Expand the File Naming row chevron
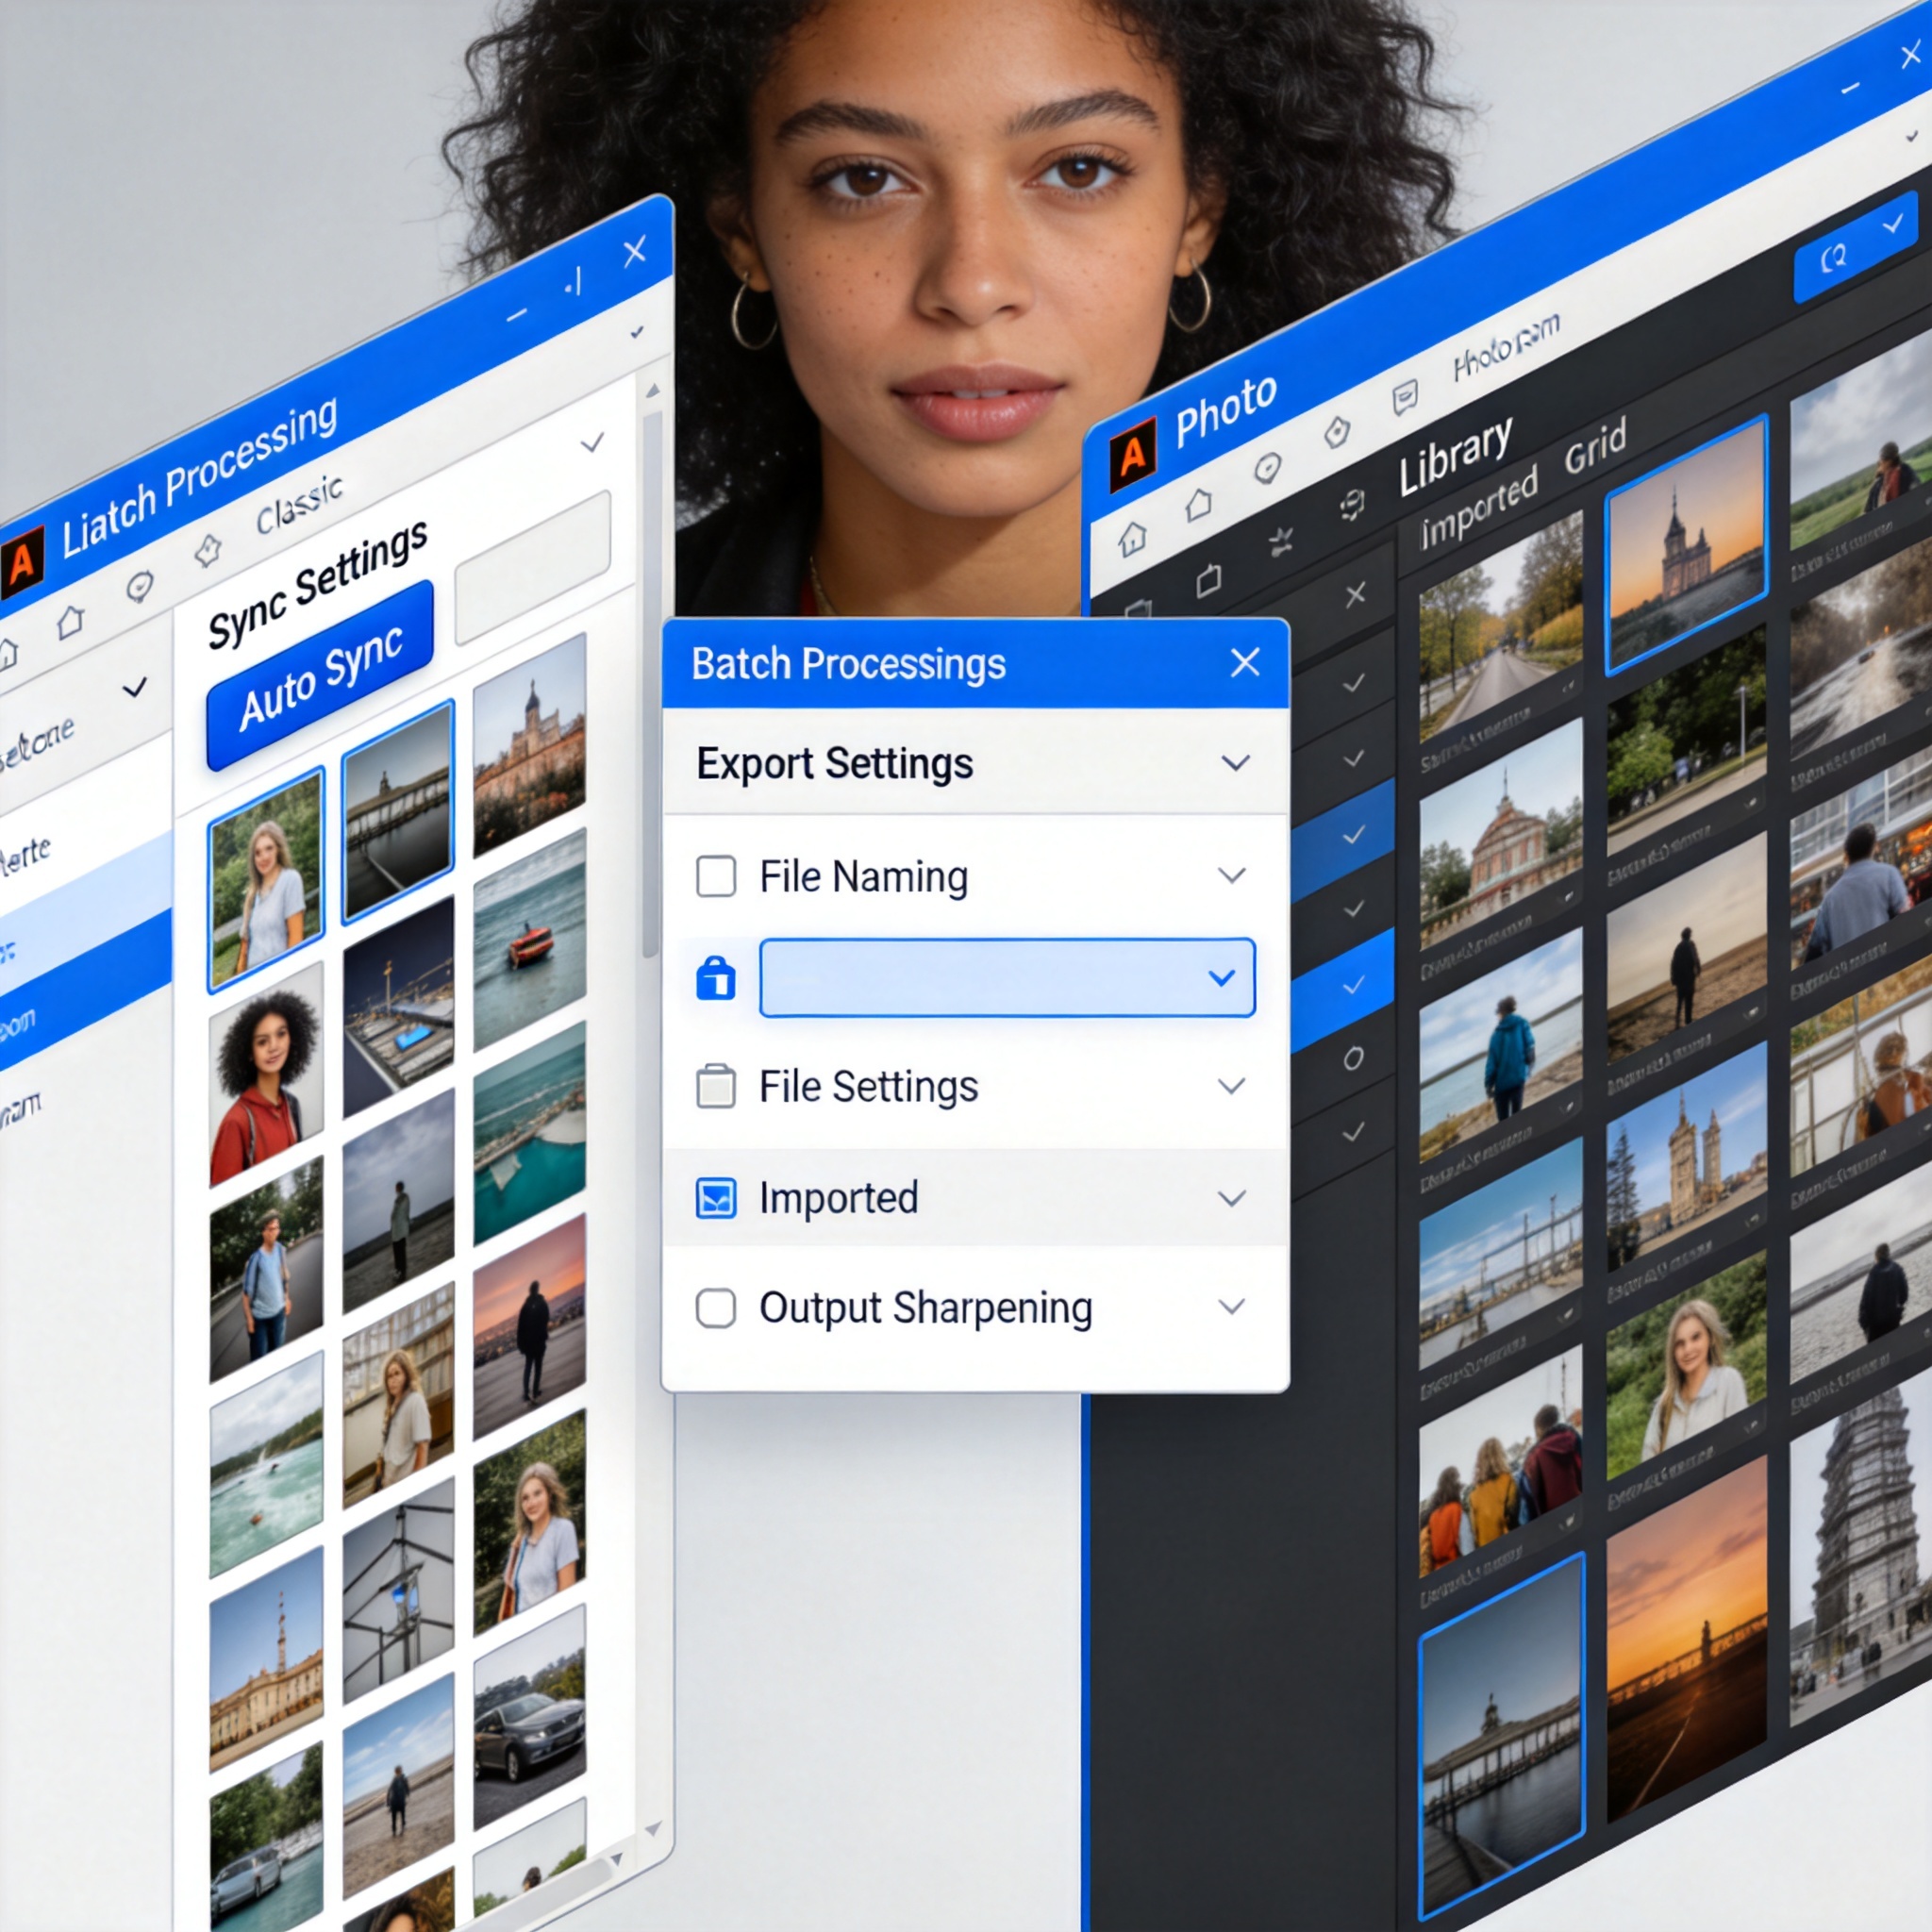The width and height of the screenshot is (1932, 1932). 1232,876
